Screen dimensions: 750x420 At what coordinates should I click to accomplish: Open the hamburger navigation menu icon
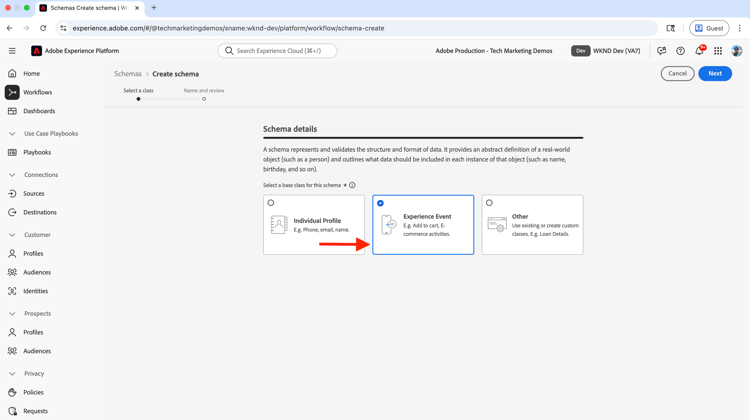point(12,51)
